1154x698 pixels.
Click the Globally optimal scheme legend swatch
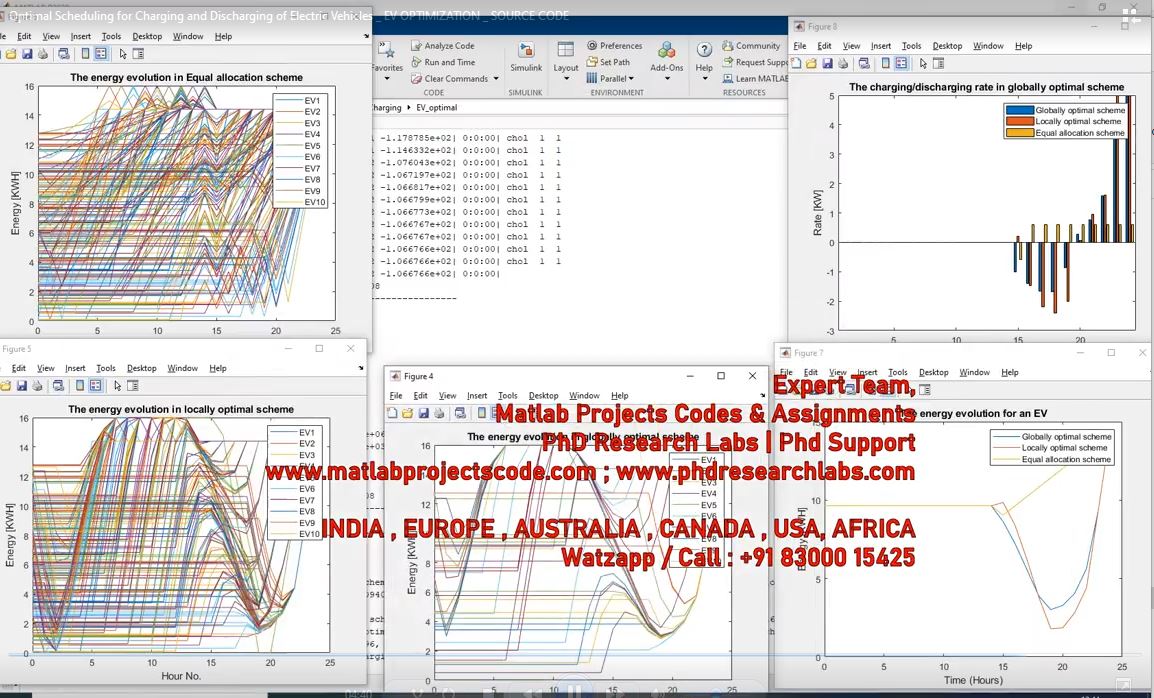coord(1019,110)
